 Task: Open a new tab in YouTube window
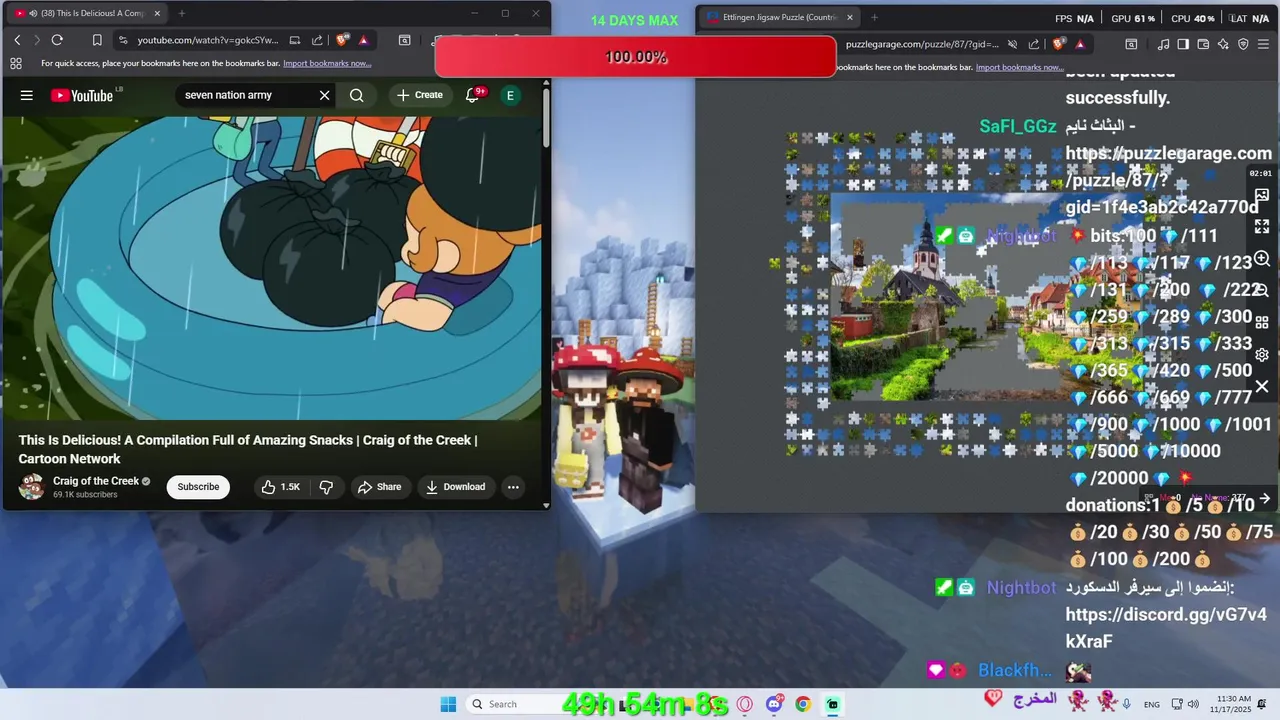click(x=181, y=13)
